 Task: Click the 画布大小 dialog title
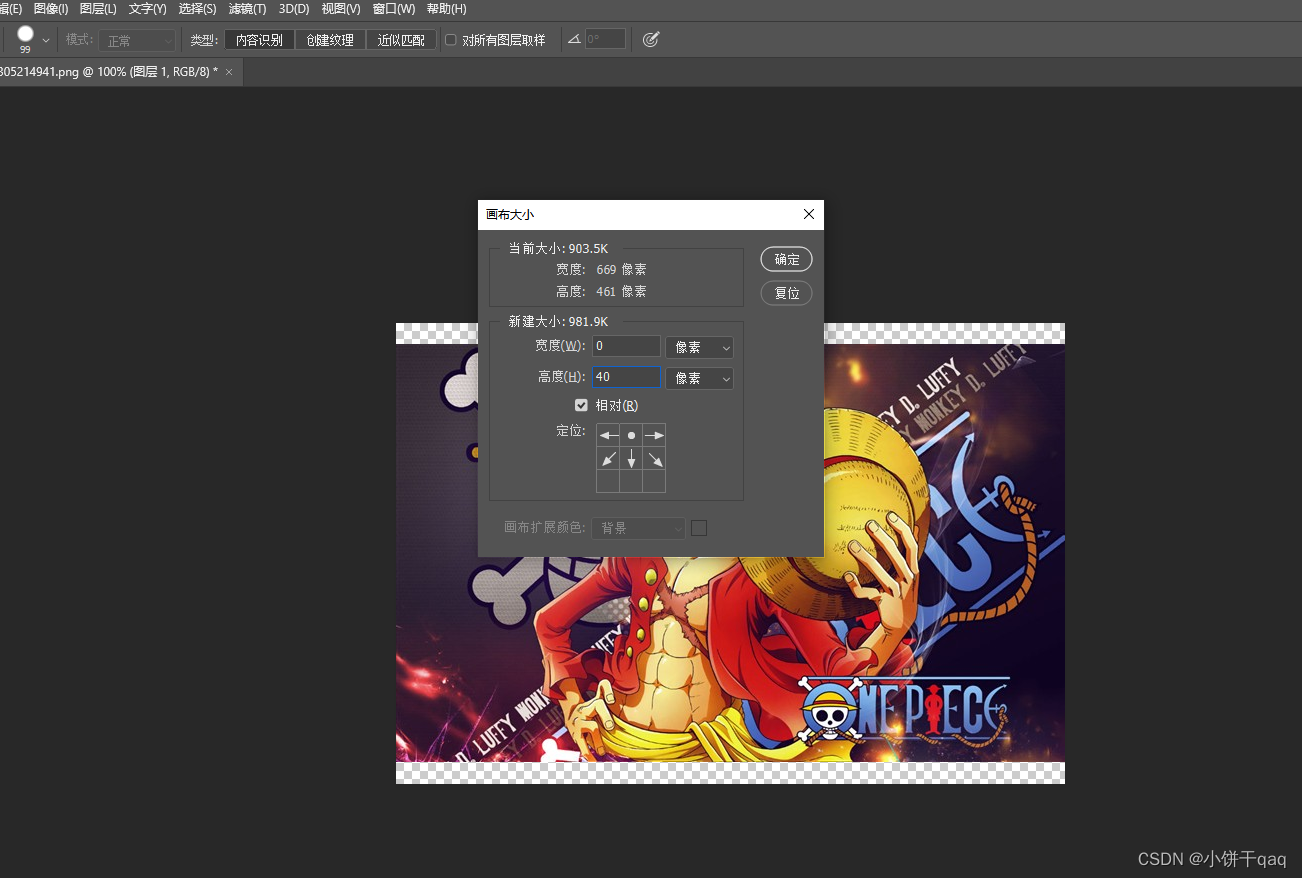coord(510,215)
